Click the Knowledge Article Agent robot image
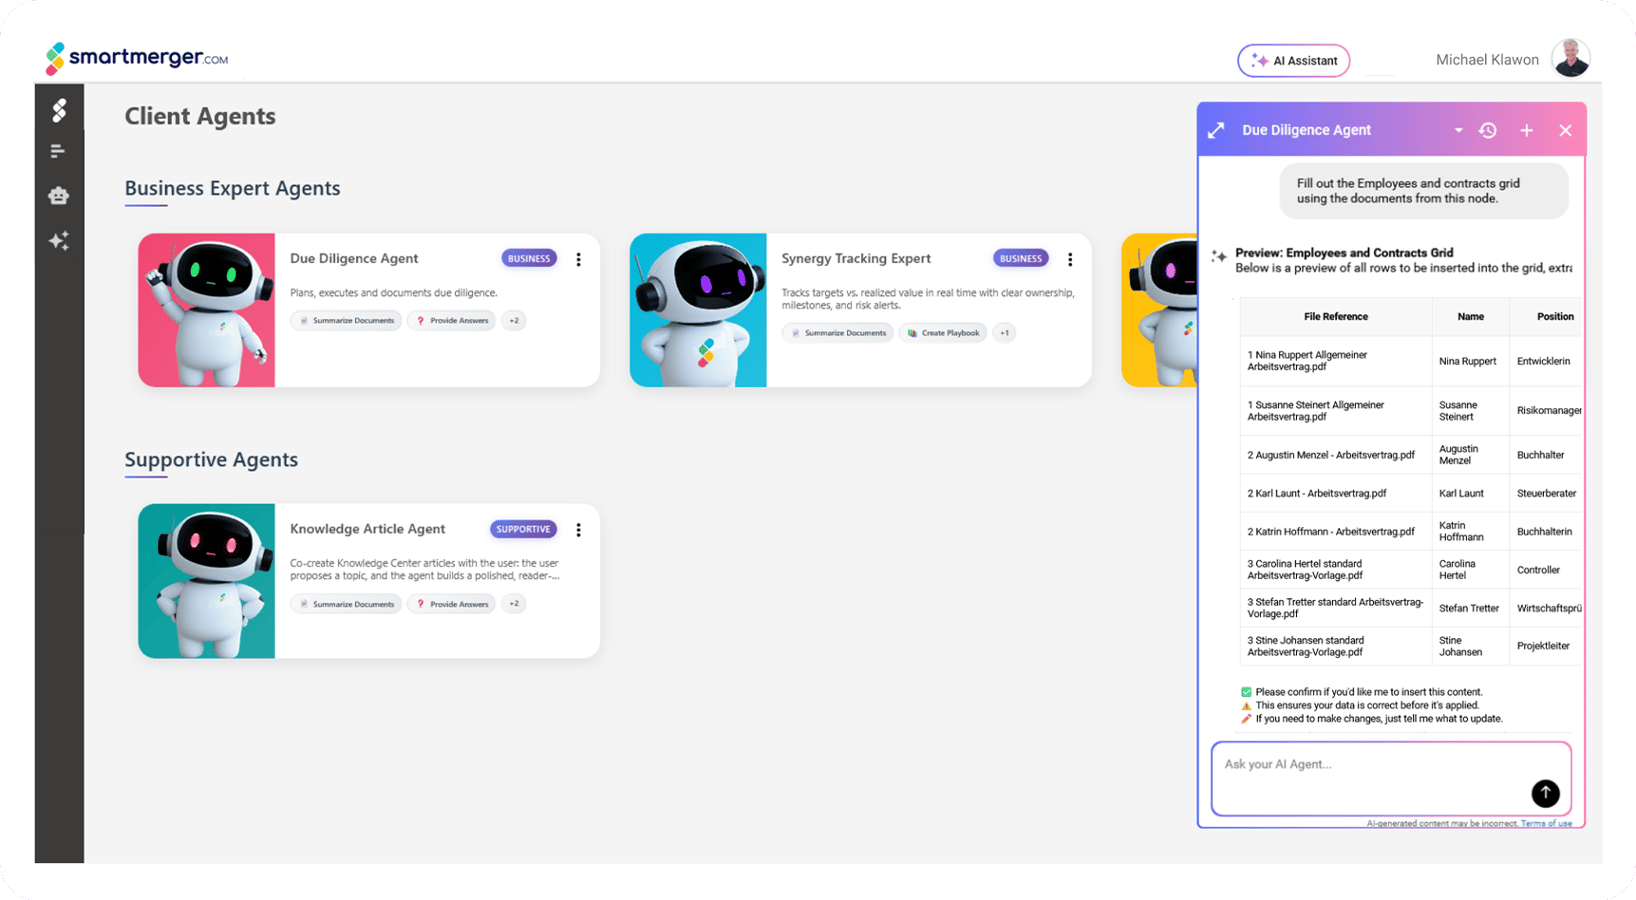The width and height of the screenshot is (1636, 900). [207, 581]
